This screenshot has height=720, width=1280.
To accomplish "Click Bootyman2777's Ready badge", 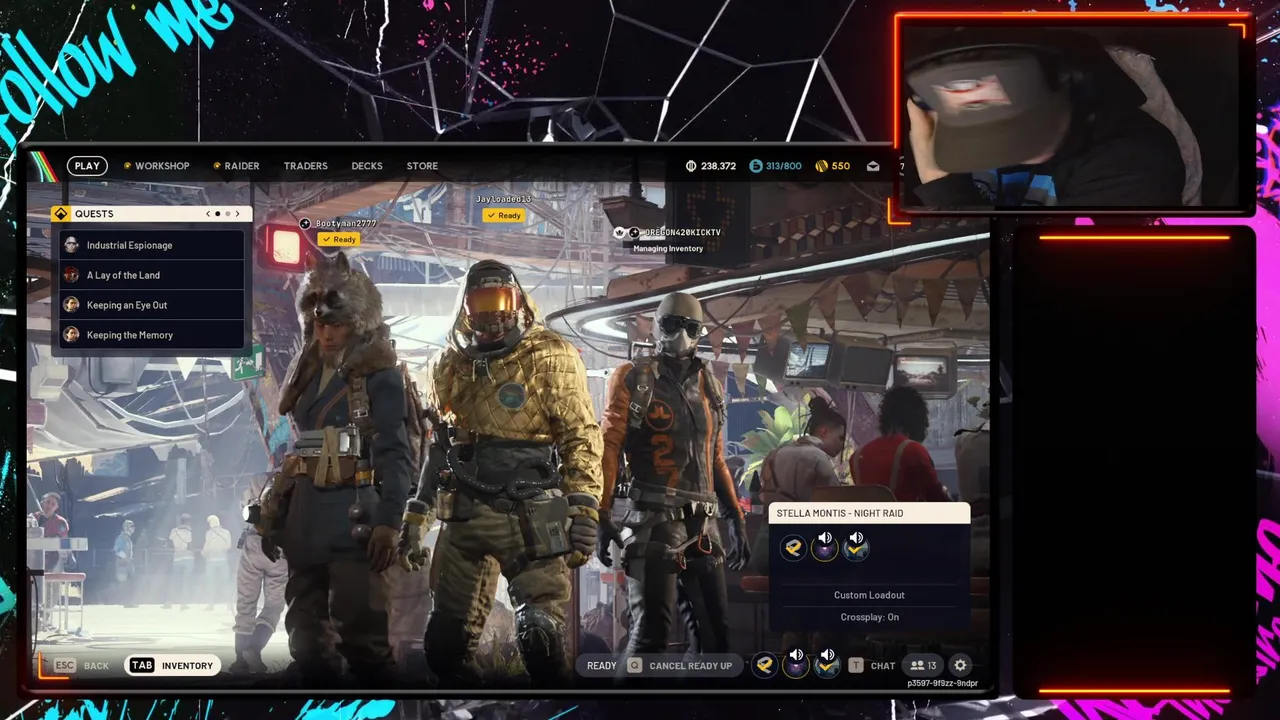I will tap(339, 240).
